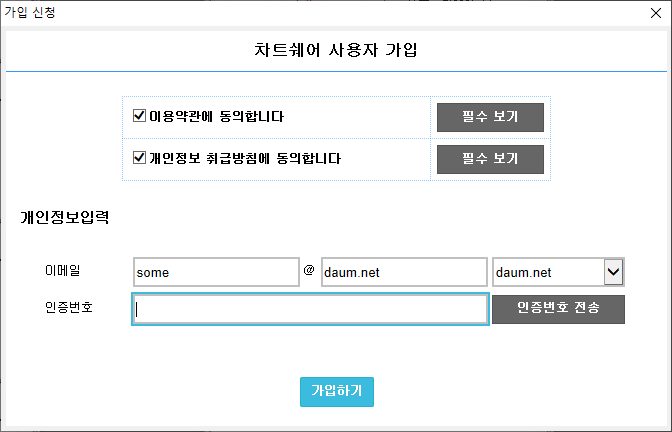
Task: Toggle the 이용약관에 동의합니다 checkbox
Action: (140, 116)
